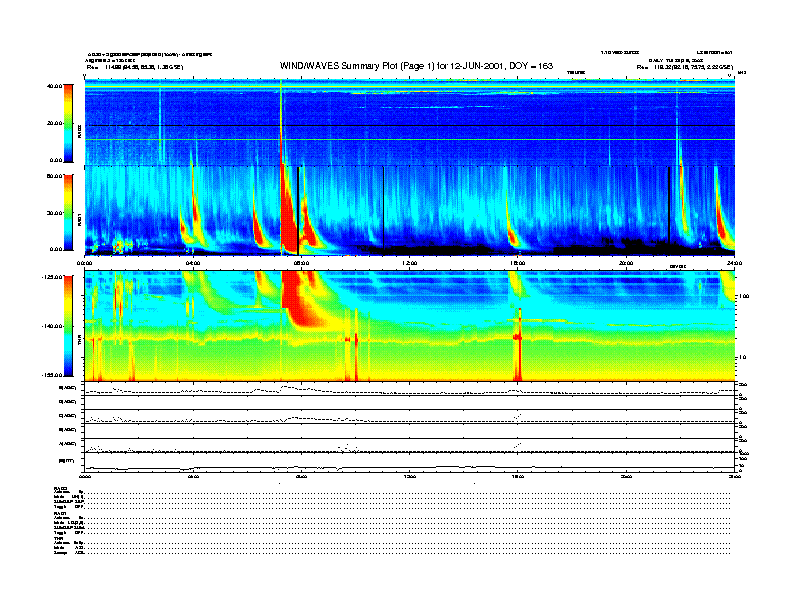
Task: Click the 04:00 tick label under RAD1 panel
Action: [x=193, y=263]
